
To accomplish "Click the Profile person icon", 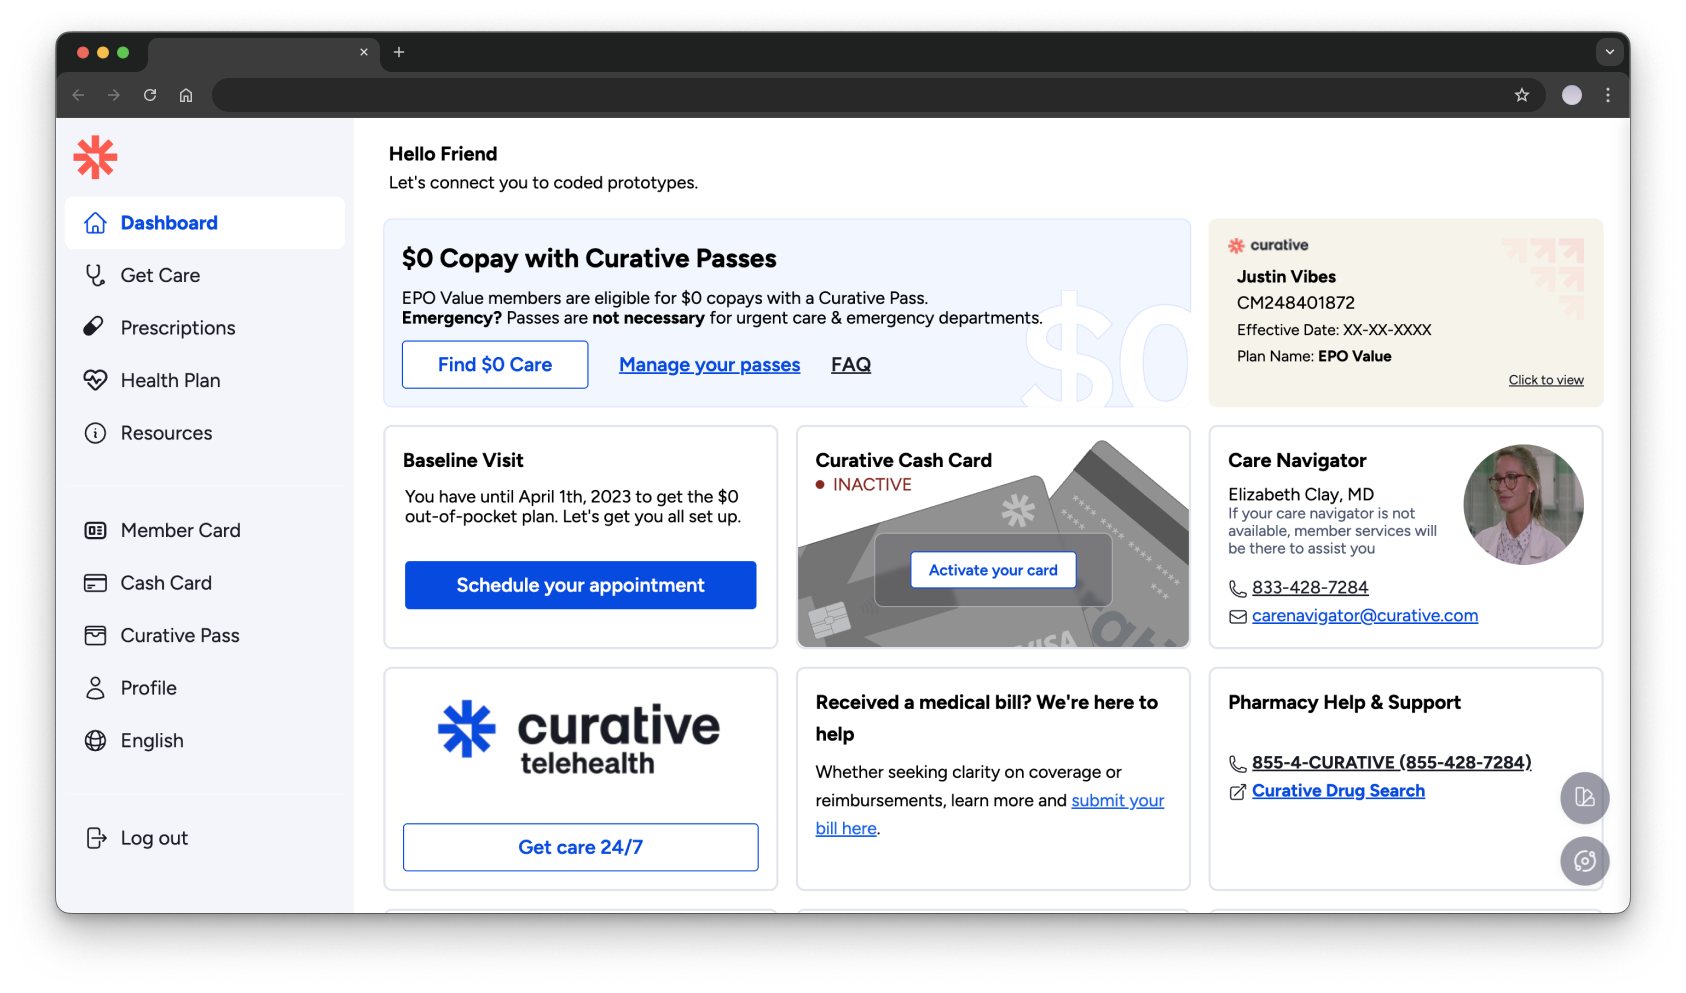I will tap(95, 688).
